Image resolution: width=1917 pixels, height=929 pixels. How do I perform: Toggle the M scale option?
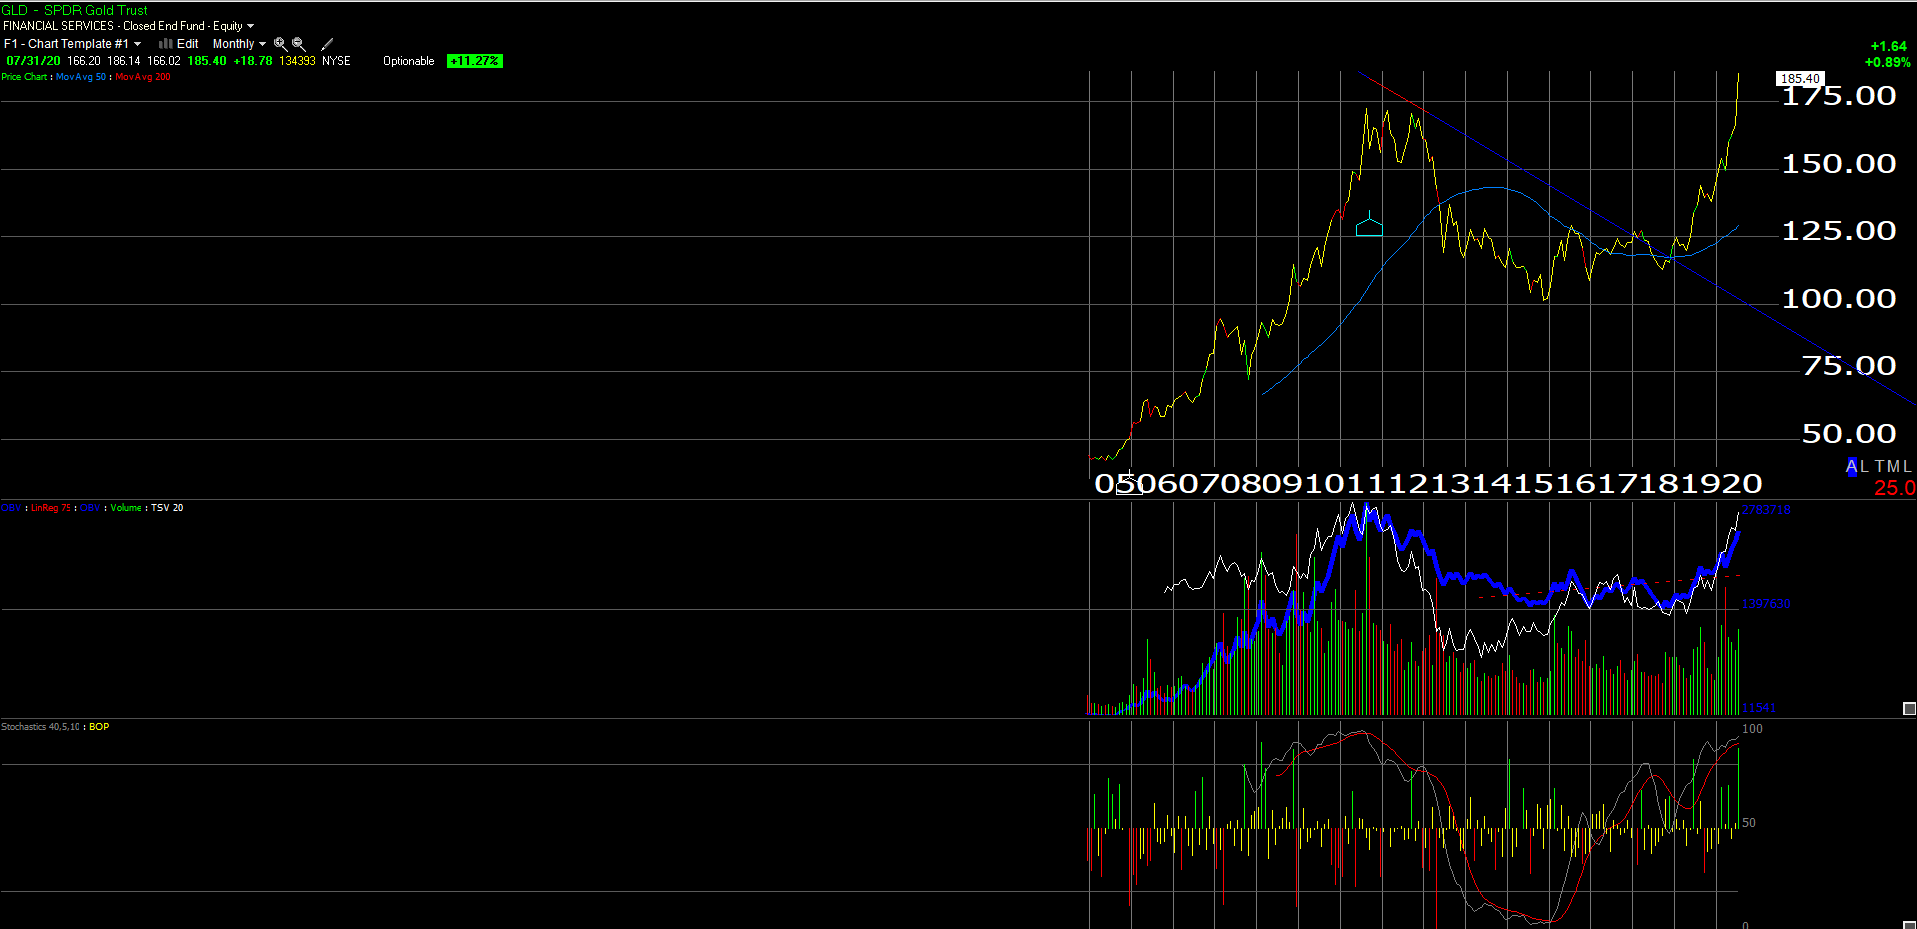coord(1893,467)
